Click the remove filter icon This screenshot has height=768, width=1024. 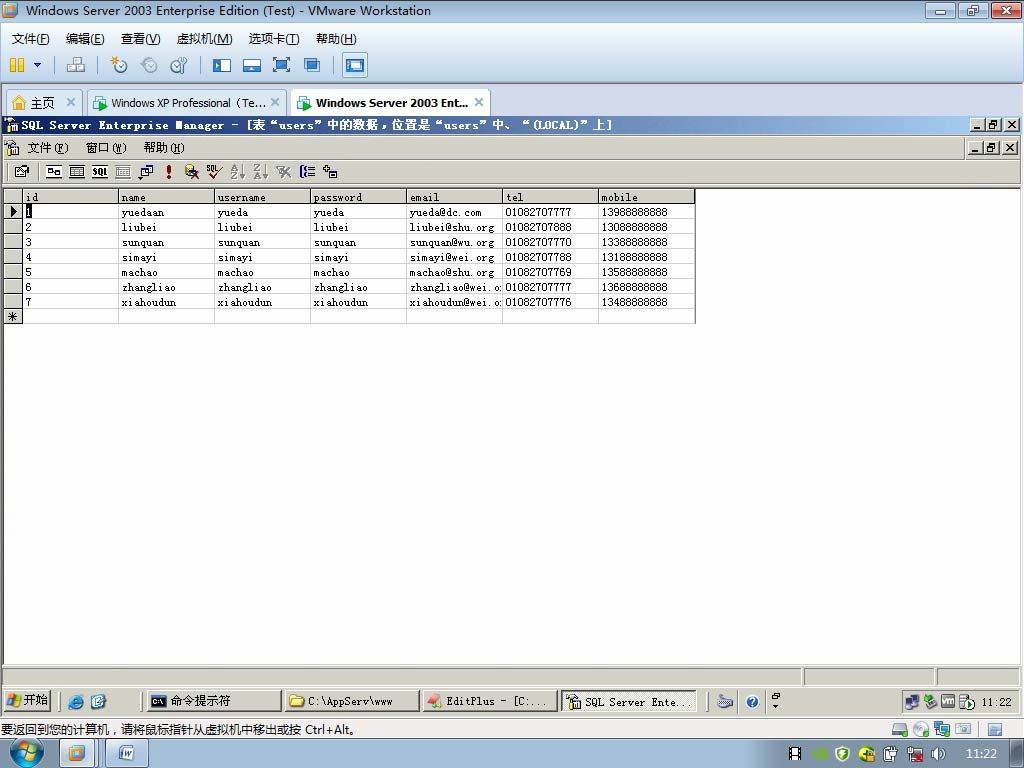click(x=283, y=172)
